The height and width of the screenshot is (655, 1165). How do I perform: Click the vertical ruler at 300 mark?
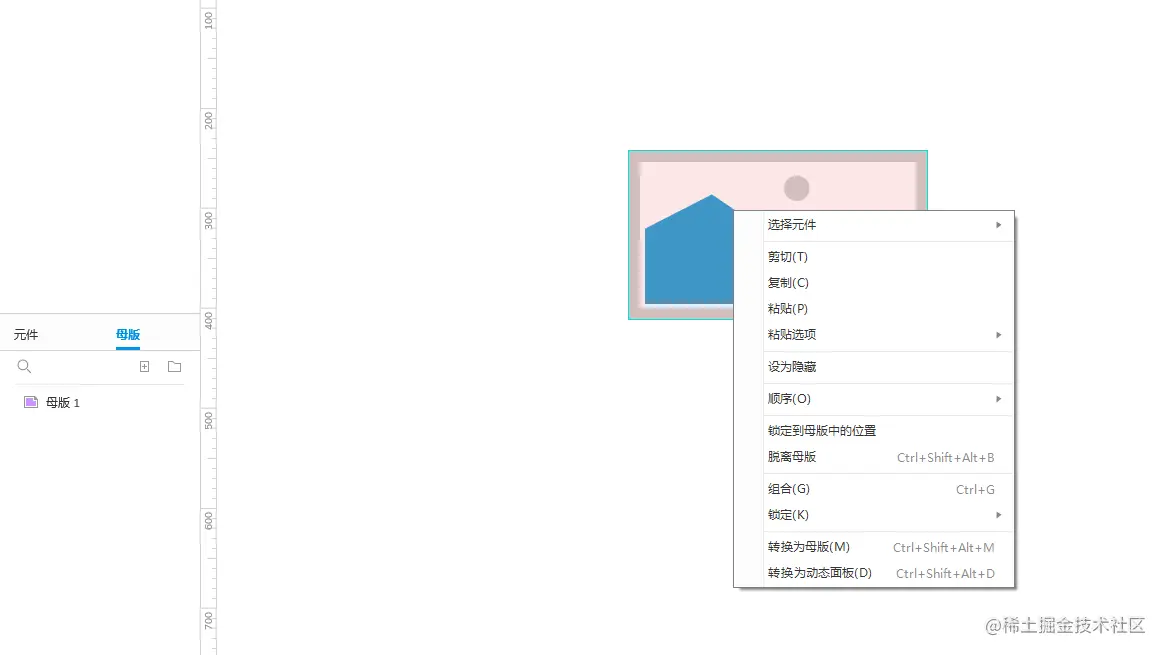click(x=209, y=220)
